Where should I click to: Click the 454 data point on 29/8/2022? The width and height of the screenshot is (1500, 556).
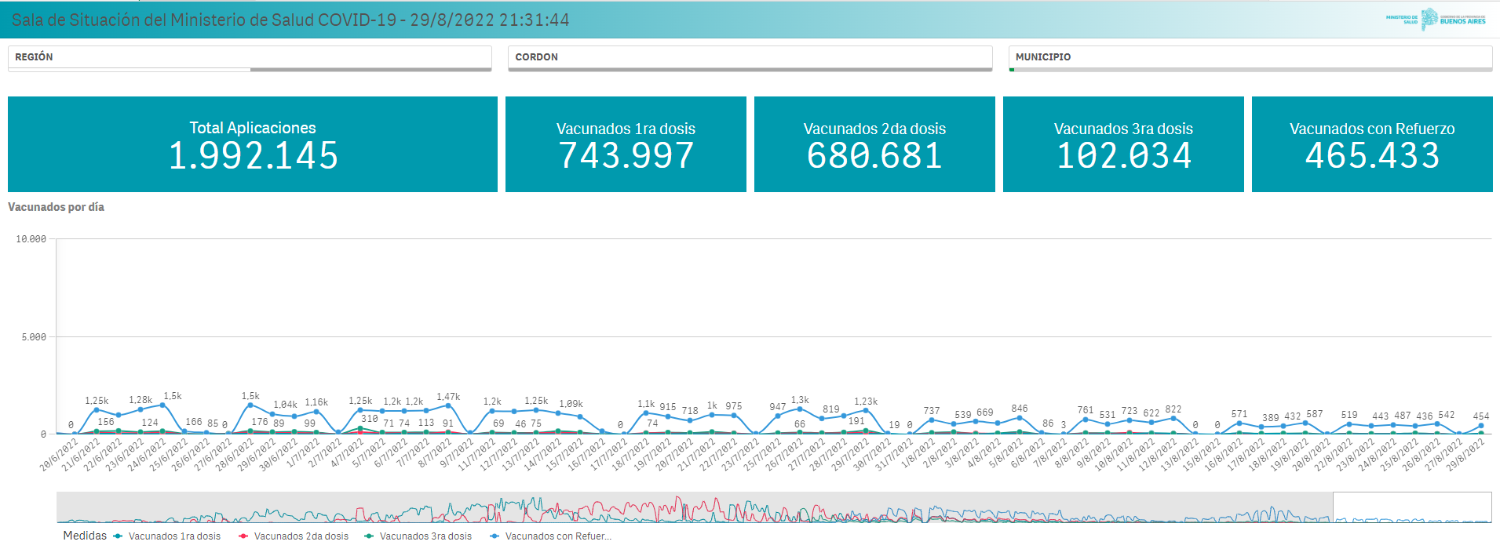(1482, 425)
